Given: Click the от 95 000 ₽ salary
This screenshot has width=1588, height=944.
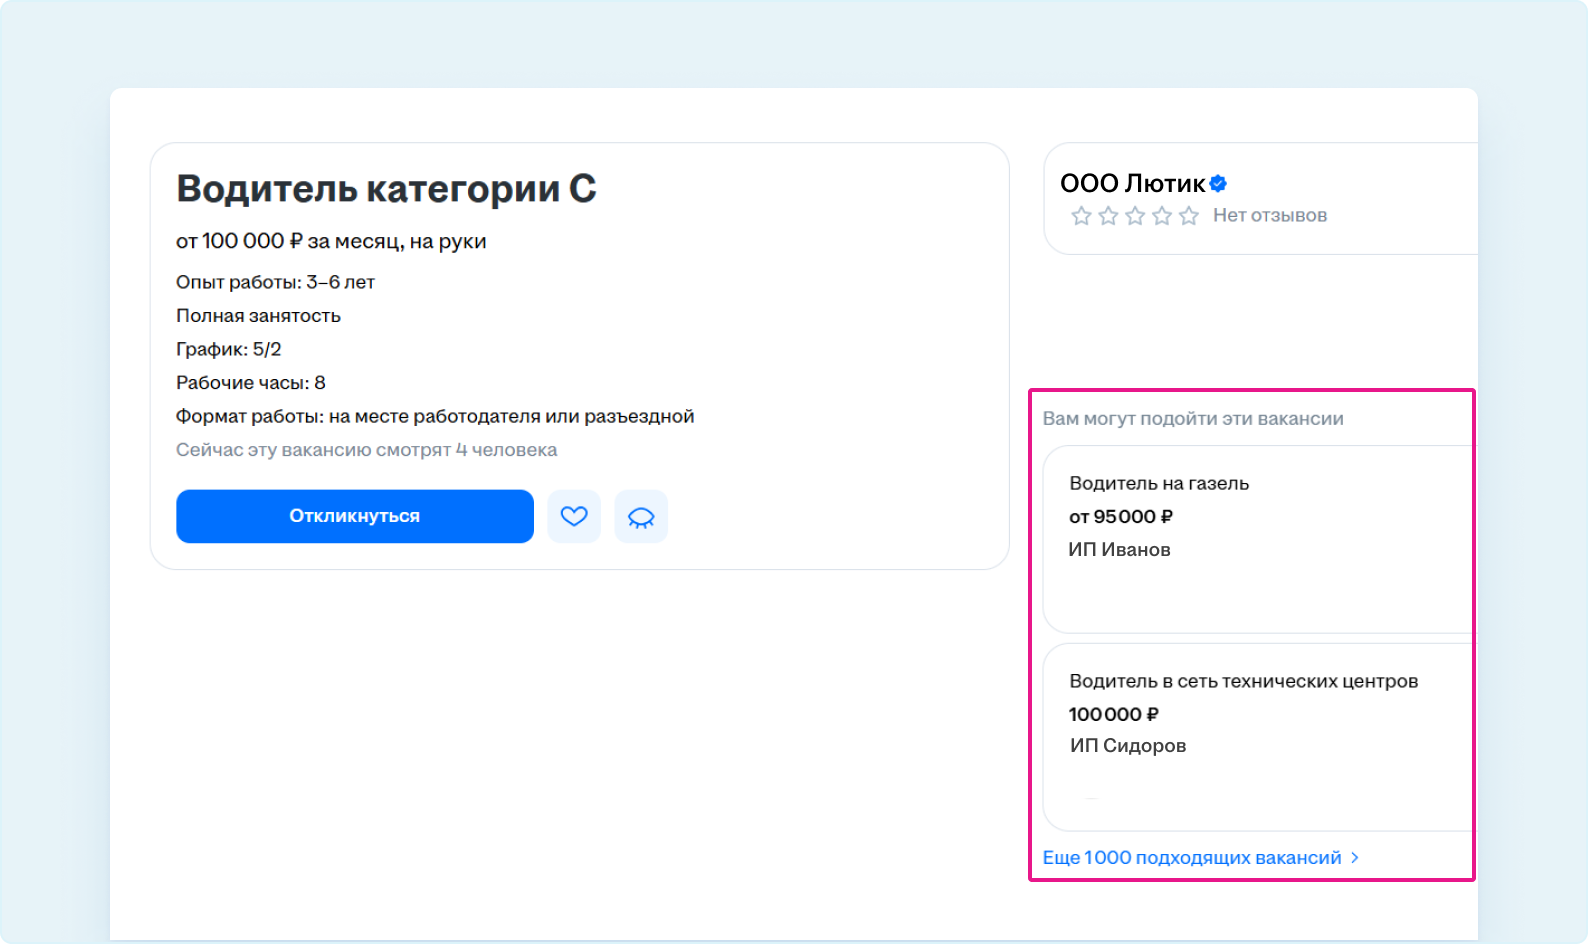Looking at the screenshot, I should pyautogui.click(x=1120, y=516).
